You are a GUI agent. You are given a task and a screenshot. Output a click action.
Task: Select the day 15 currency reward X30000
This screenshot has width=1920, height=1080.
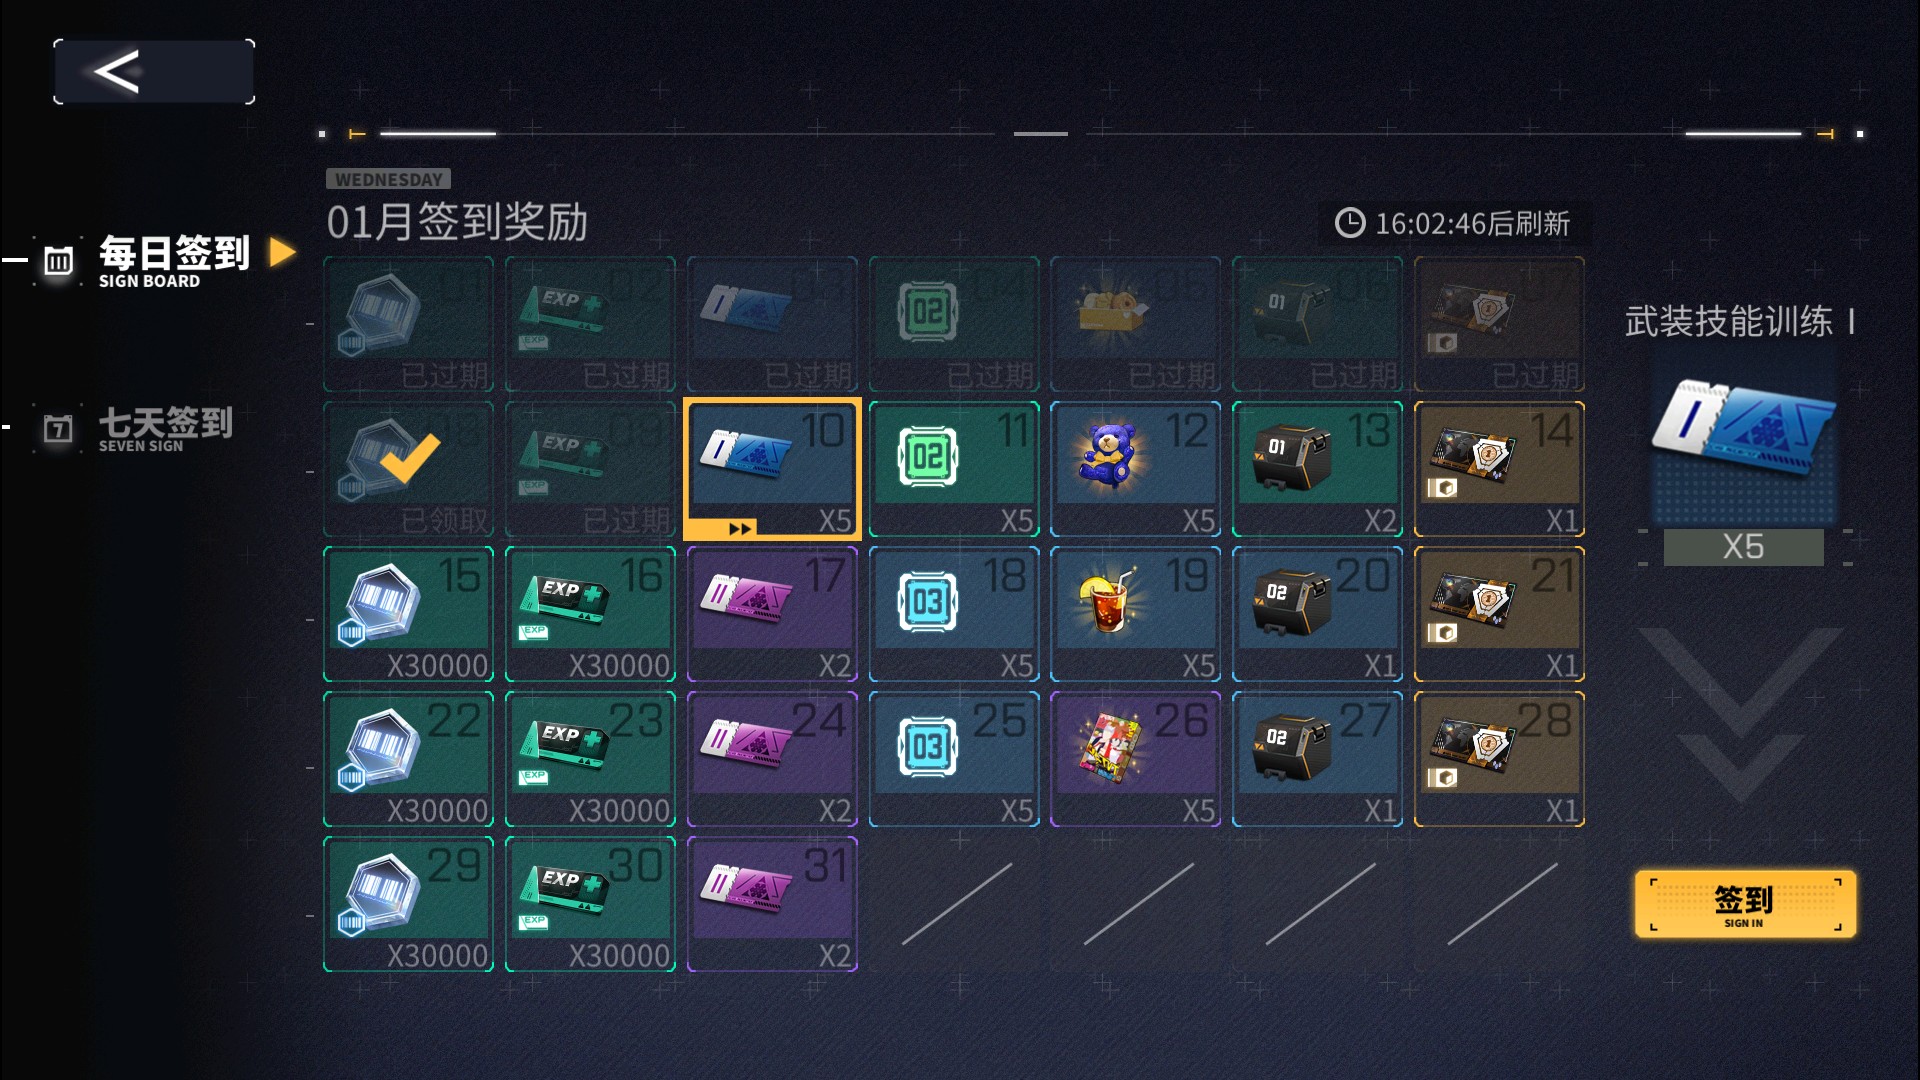tap(408, 614)
